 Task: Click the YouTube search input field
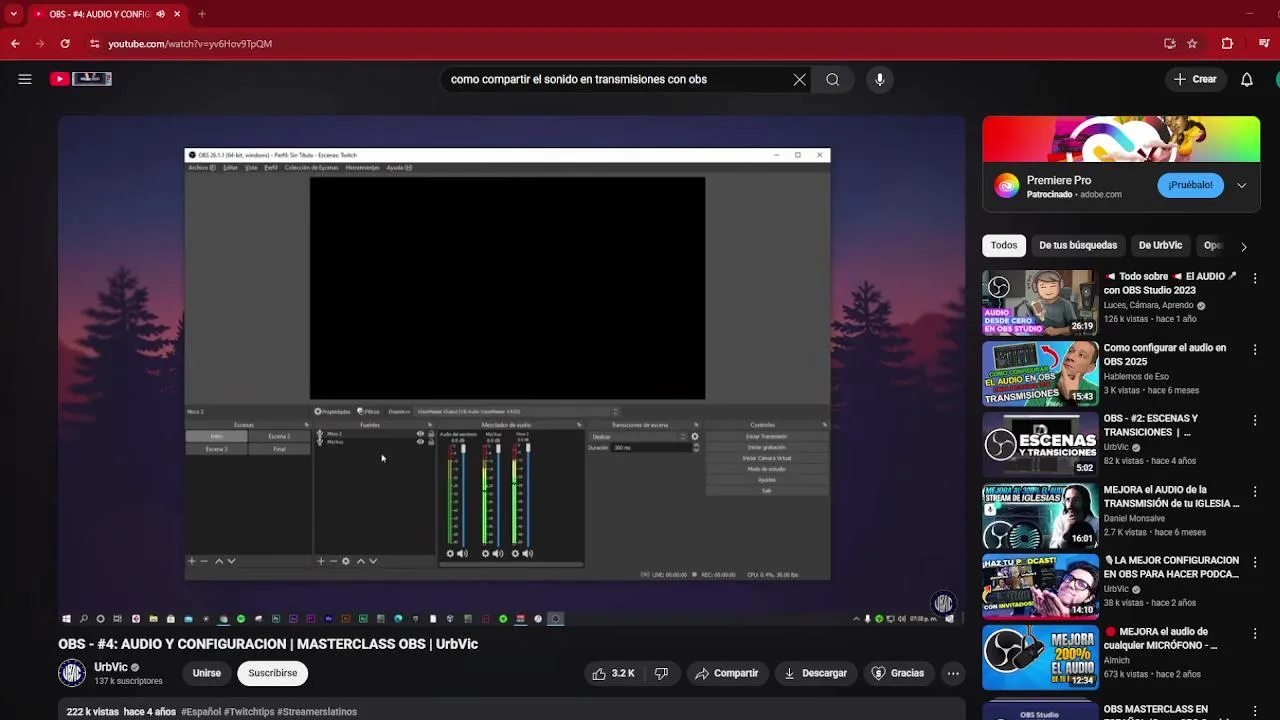click(615, 80)
